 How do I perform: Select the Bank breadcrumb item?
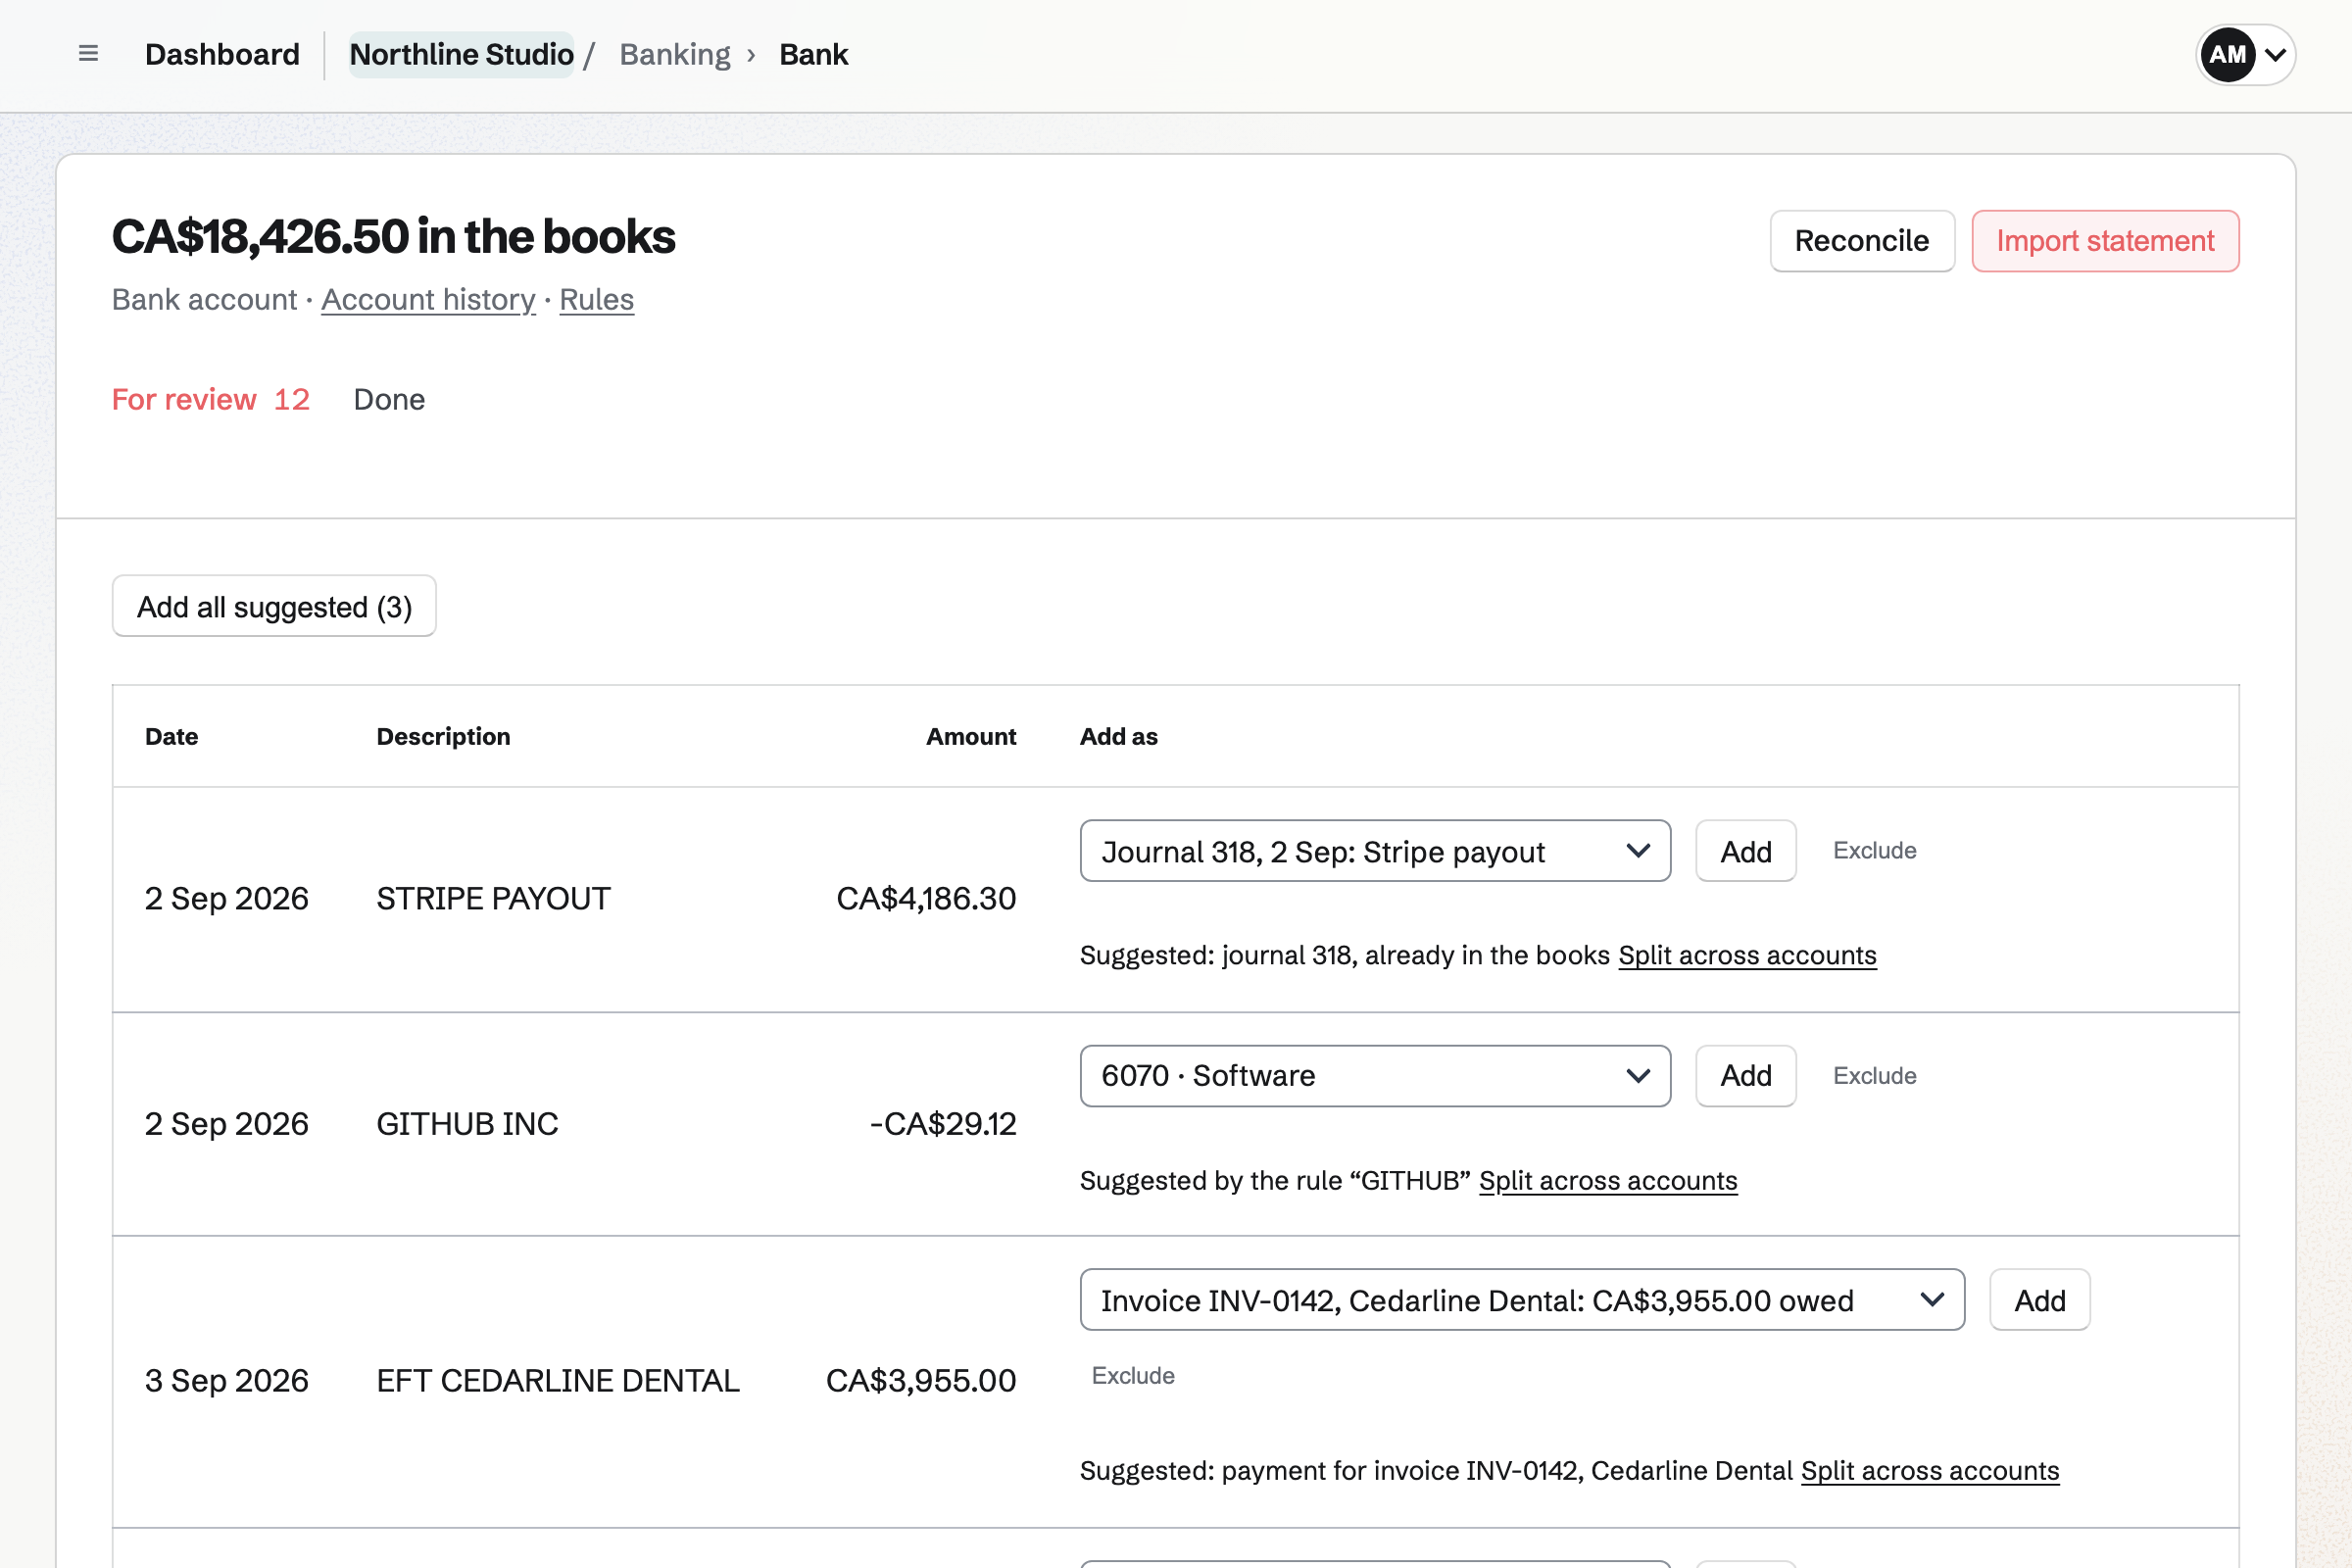(x=813, y=54)
